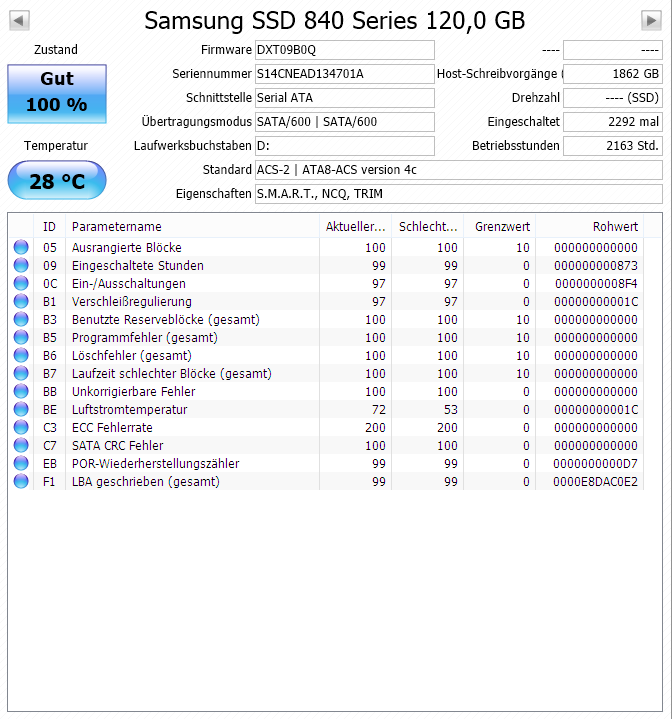Select the SATA CRC Fehler parameter name
The width and height of the screenshot is (672, 719).
pos(117,446)
